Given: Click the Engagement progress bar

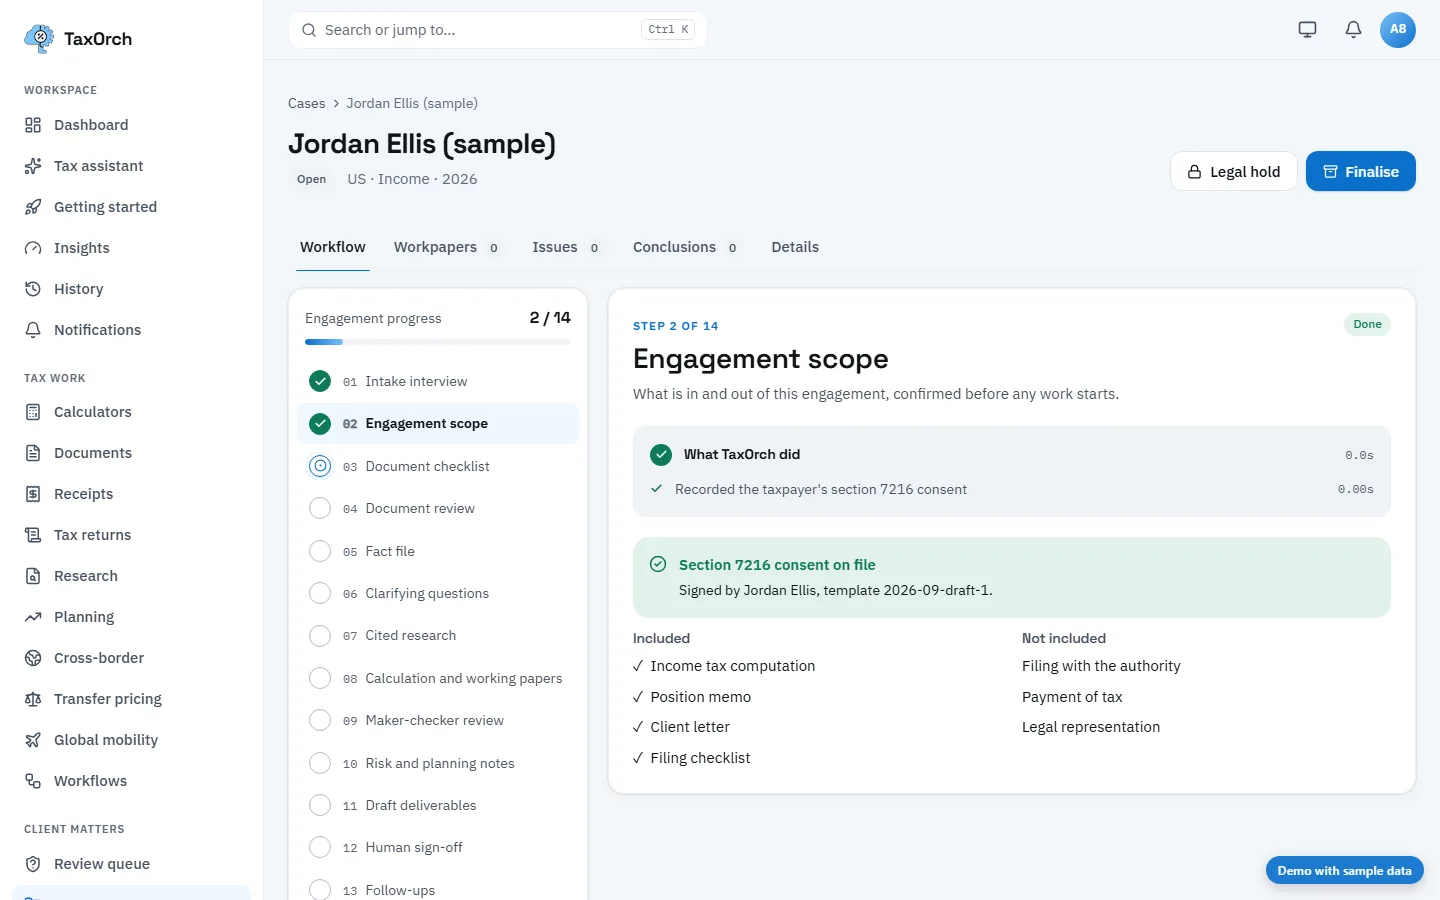Looking at the screenshot, I should coord(438,342).
